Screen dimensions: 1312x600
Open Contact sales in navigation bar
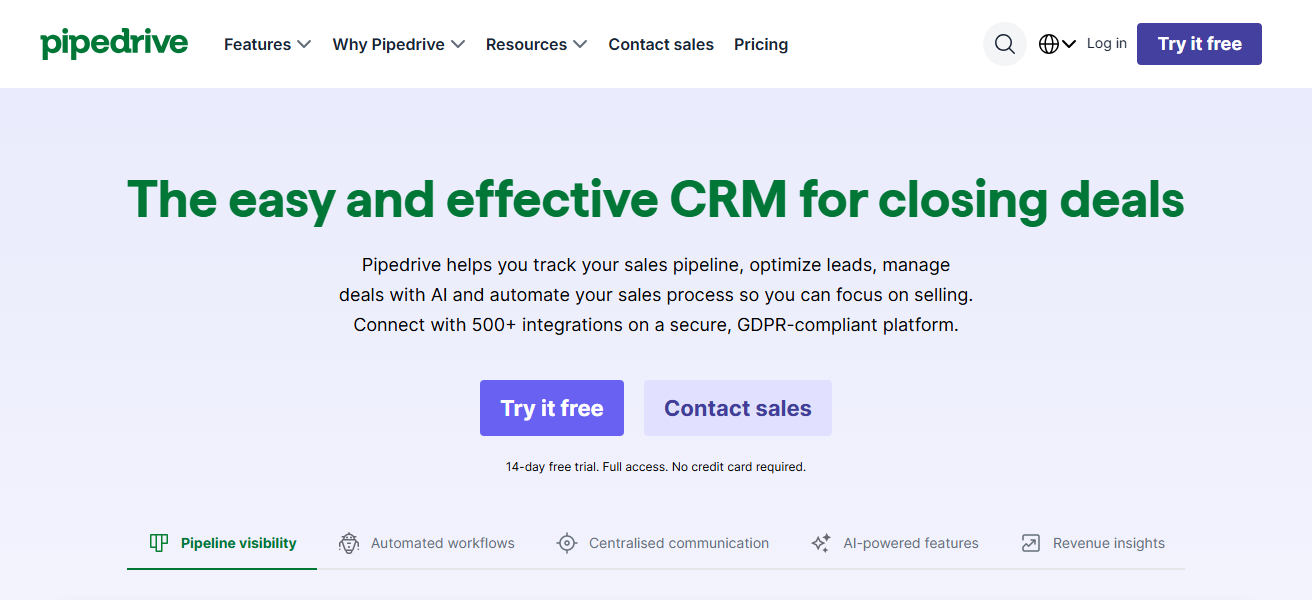tap(661, 44)
